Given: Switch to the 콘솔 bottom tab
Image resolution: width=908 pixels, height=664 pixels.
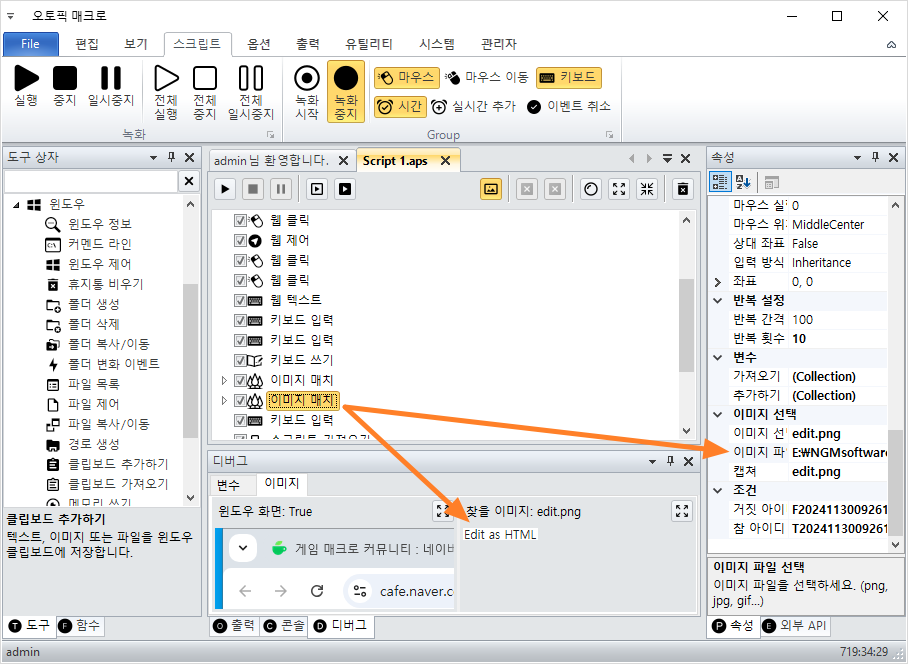Looking at the screenshot, I should [x=284, y=626].
